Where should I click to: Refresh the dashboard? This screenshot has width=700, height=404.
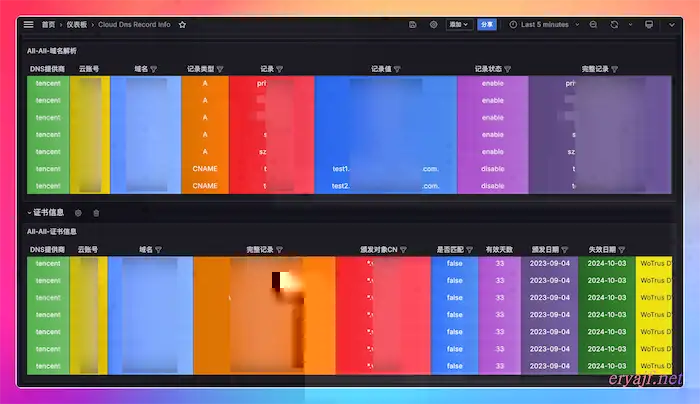(x=614, y=25)
